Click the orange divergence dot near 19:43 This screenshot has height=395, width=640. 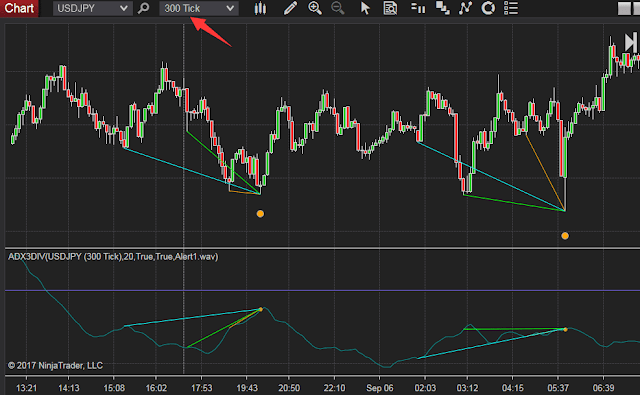(260, 213)
